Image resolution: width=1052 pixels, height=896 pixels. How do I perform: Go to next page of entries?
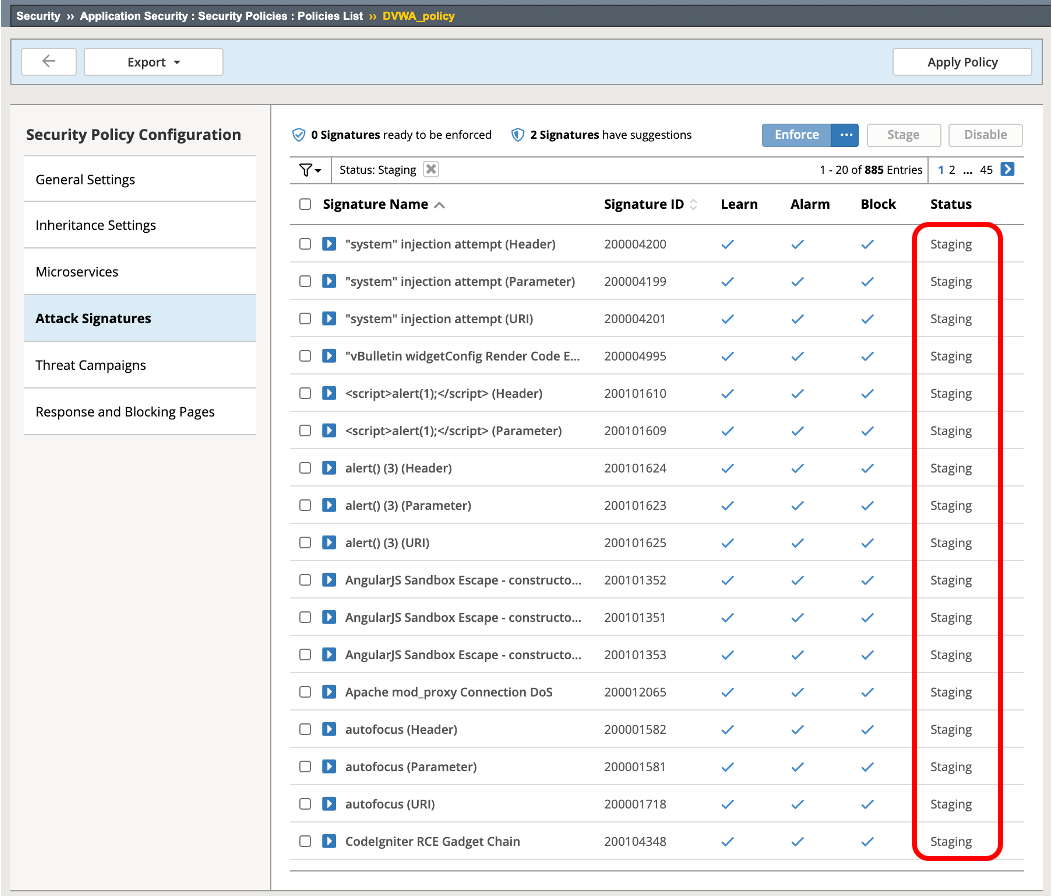(1007, 169)
